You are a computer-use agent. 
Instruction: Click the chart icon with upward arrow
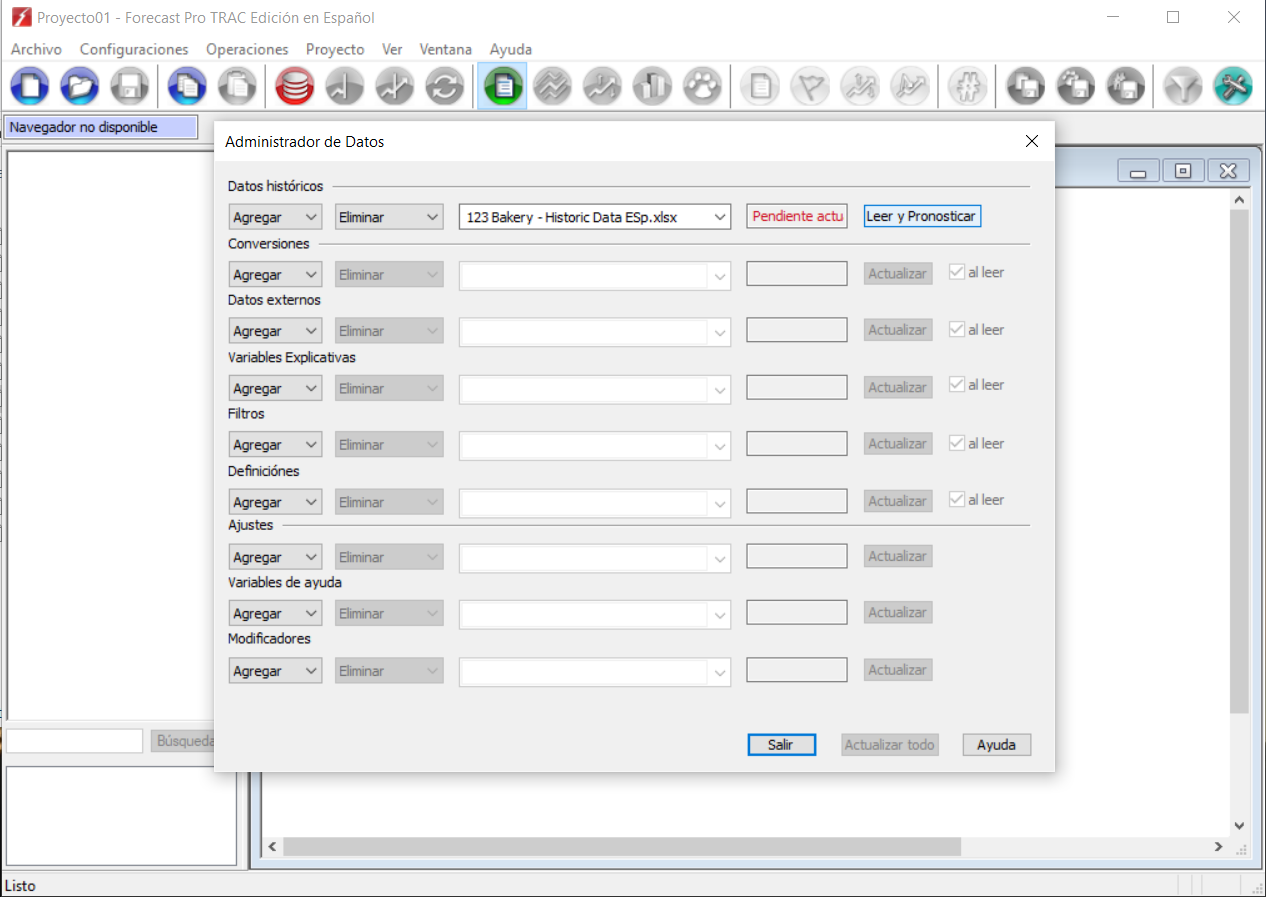point(395,87)
